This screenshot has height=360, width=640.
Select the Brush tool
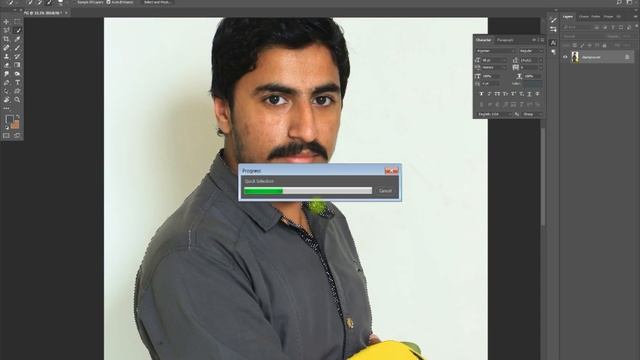point(17,48)
